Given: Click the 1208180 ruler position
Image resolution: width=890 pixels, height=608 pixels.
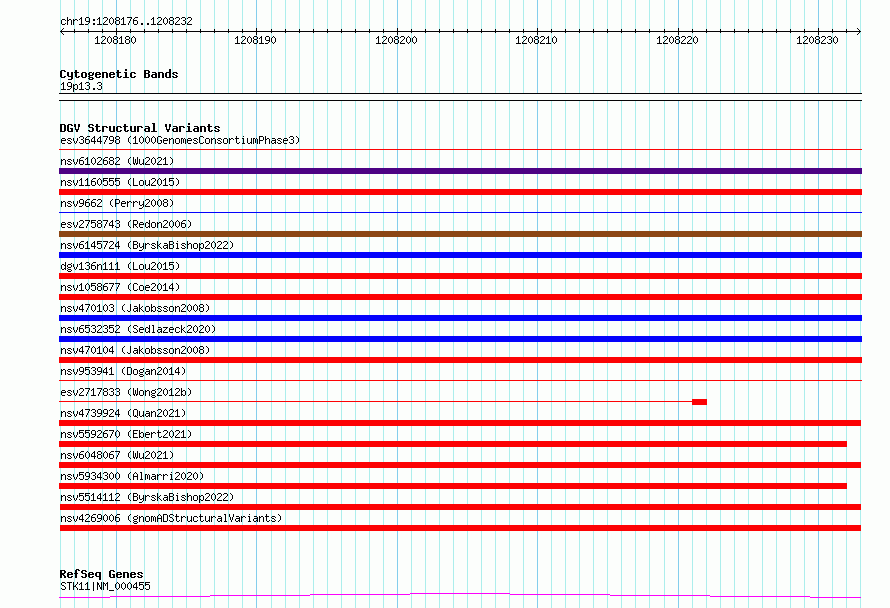Looking at the screenshot, I should [115, 40].
